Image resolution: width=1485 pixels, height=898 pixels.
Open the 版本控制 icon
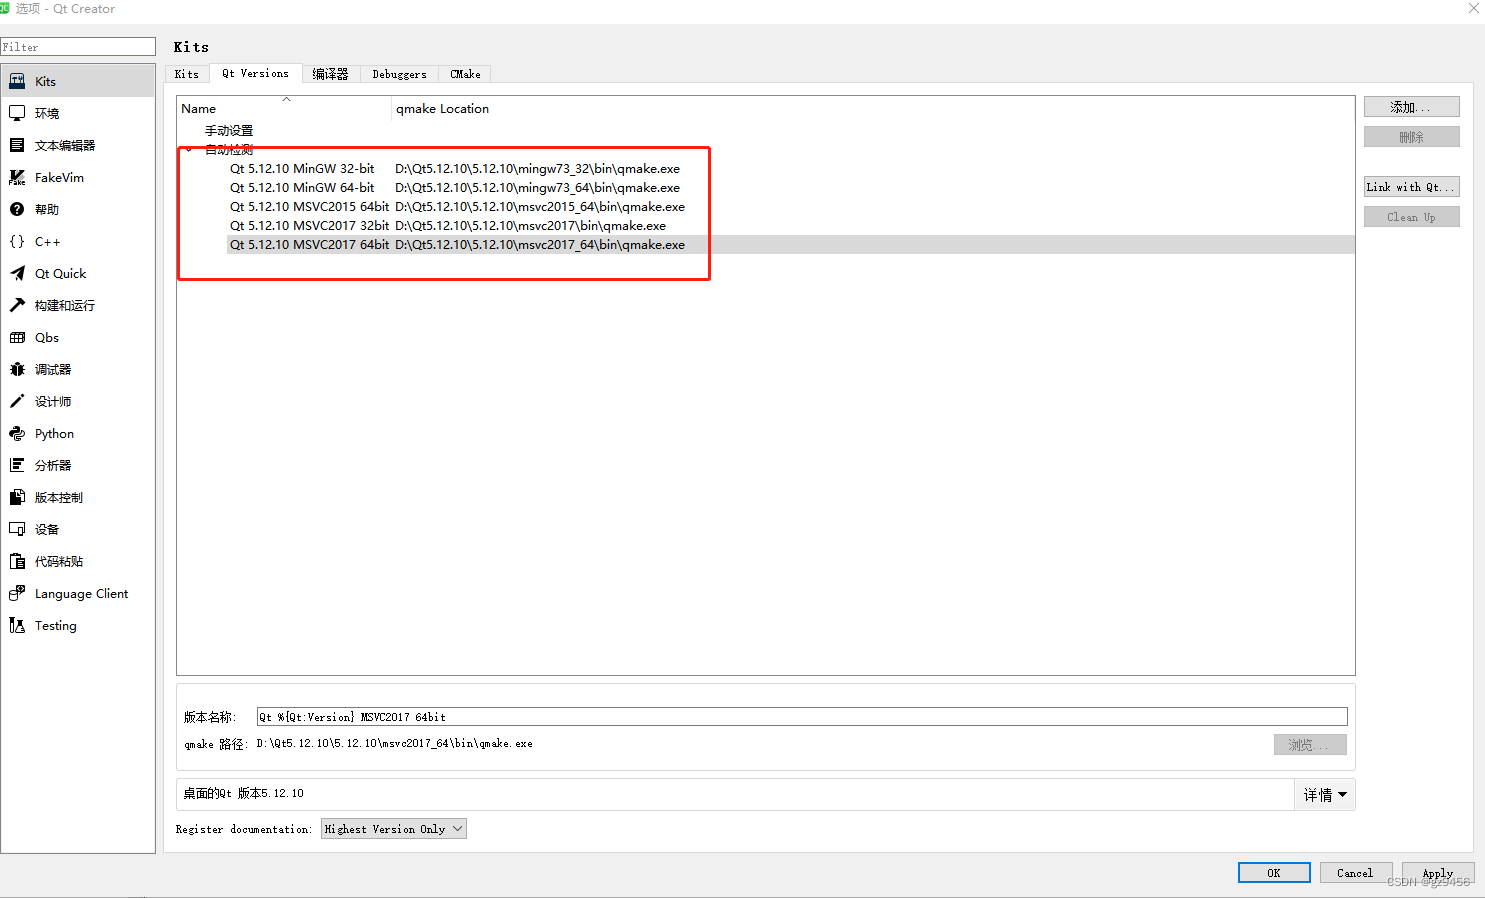(x=17, y=497)
